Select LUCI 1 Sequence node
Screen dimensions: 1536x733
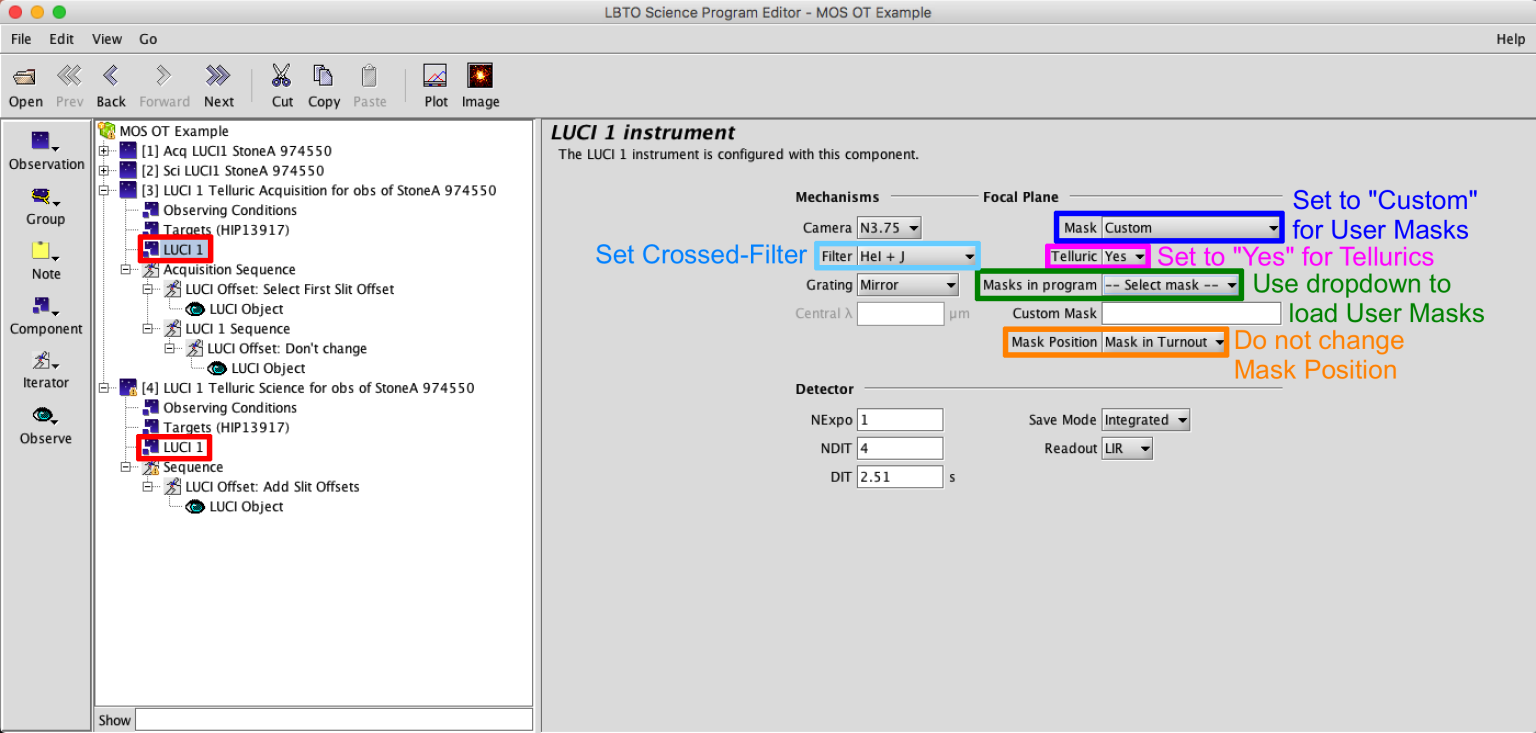click(x=237, y=329)
